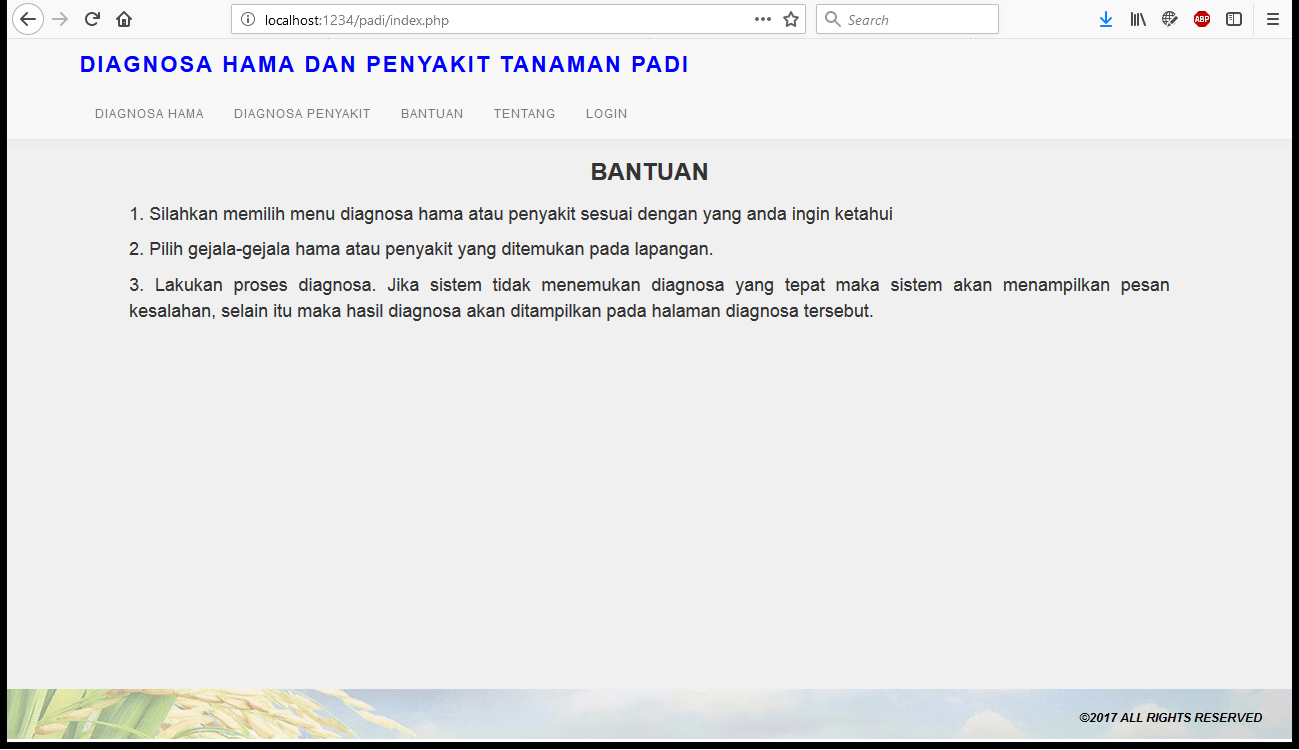Click the address bar showing localhost URL
The width and height of the screenshot is (1299, 750).
(500, 19)
